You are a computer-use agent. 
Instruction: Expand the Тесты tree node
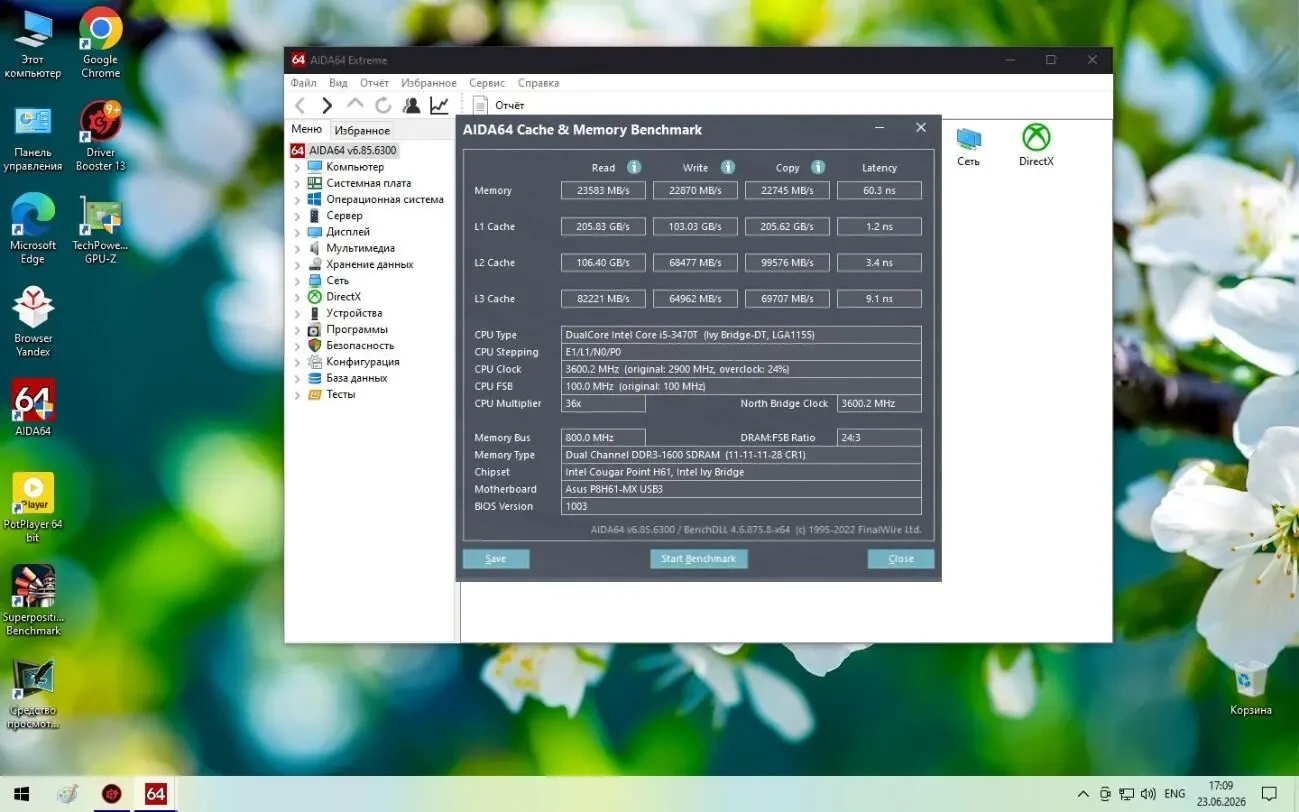click(x=297, y=394)
